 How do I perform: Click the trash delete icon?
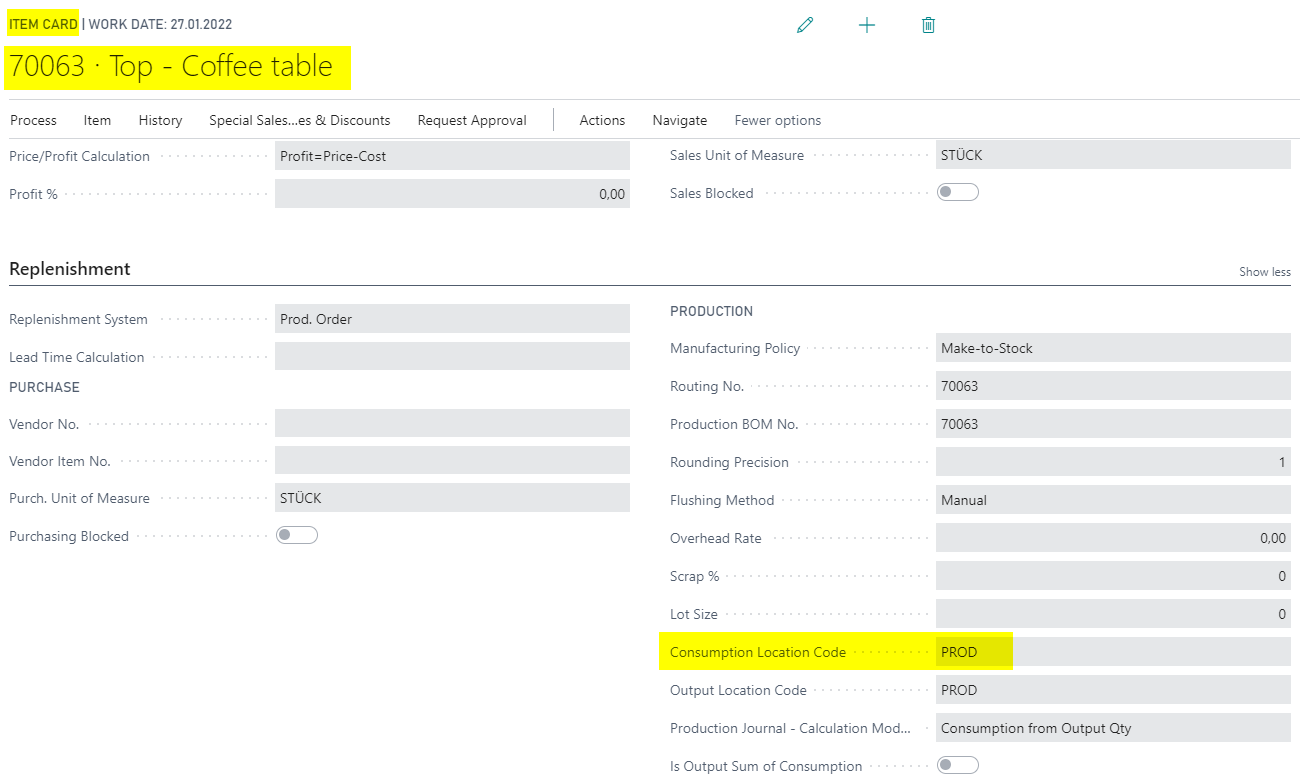(x=928, y=25)
